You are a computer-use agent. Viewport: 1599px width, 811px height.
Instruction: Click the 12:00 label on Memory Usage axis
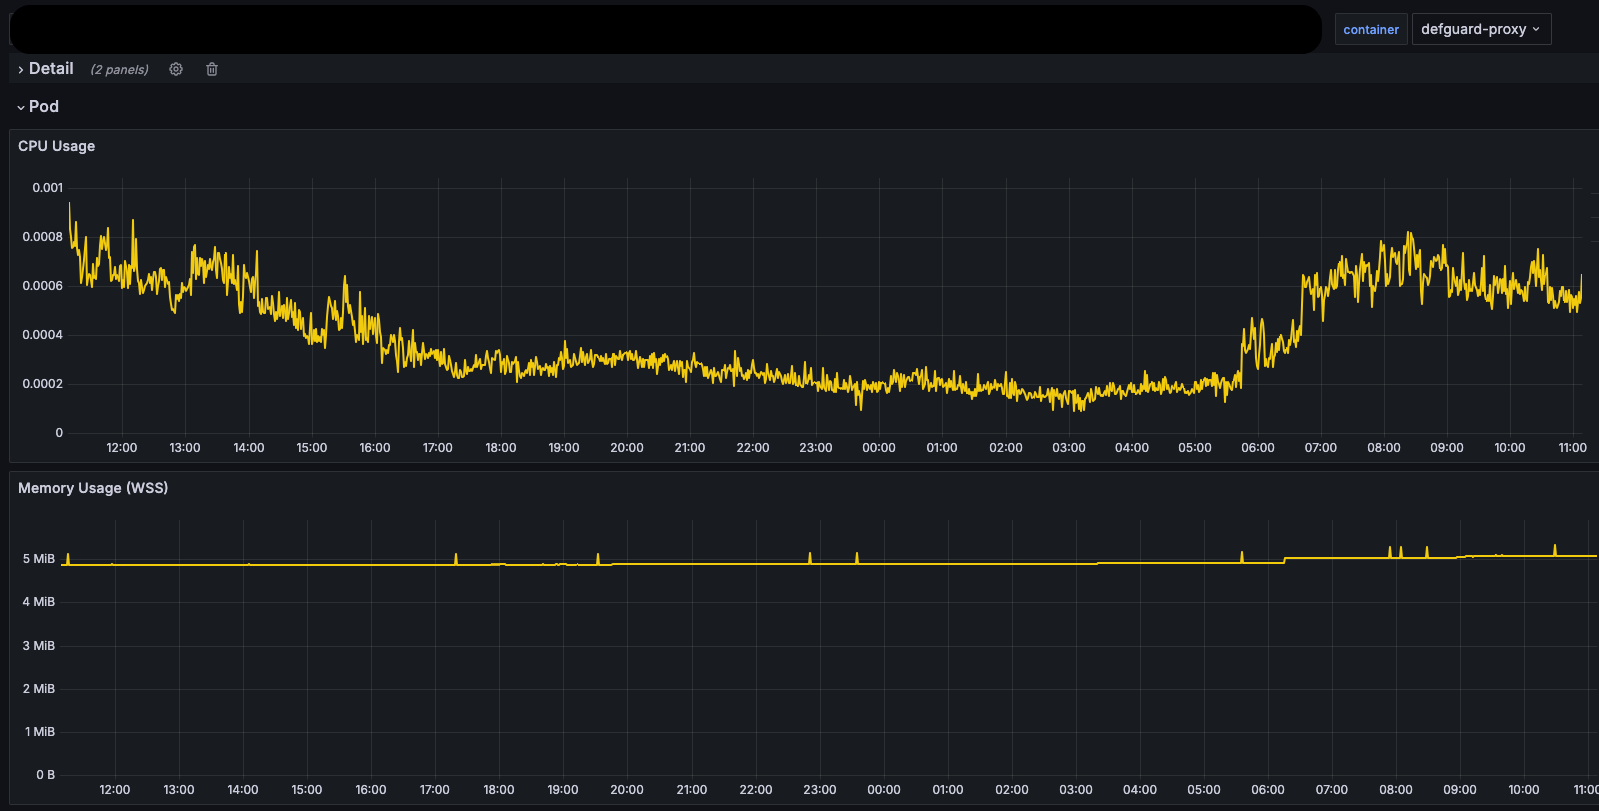tap(115, 790)
